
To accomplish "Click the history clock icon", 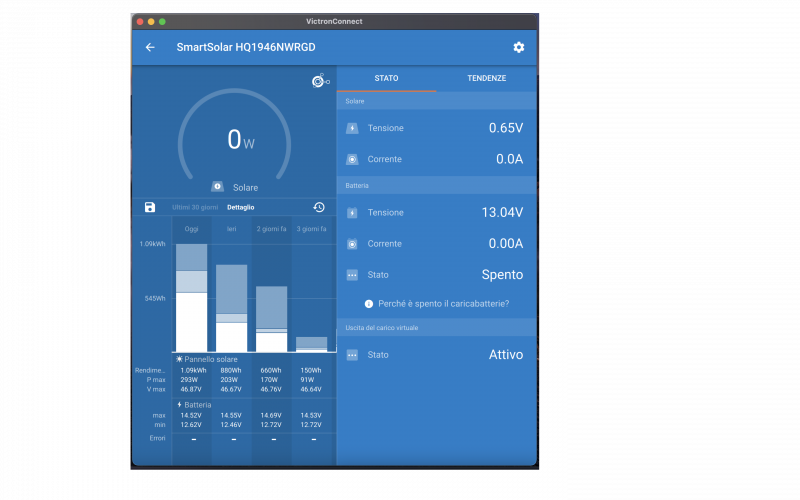I will click(x=319, y=207).
